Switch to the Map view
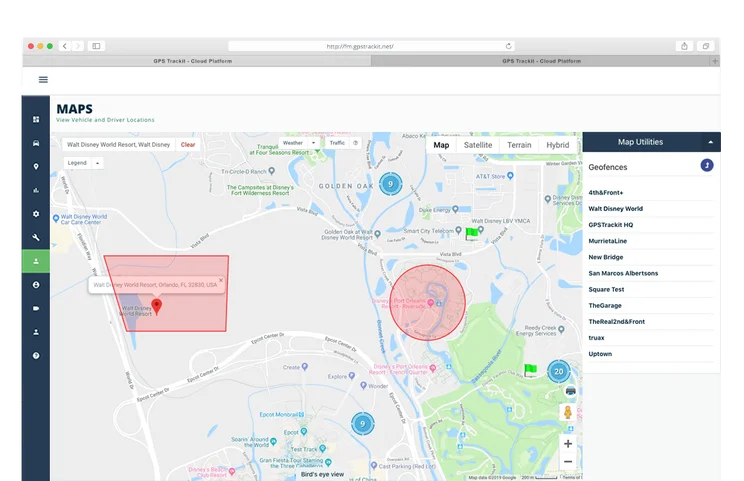744x481 pixels. [441, 145]
